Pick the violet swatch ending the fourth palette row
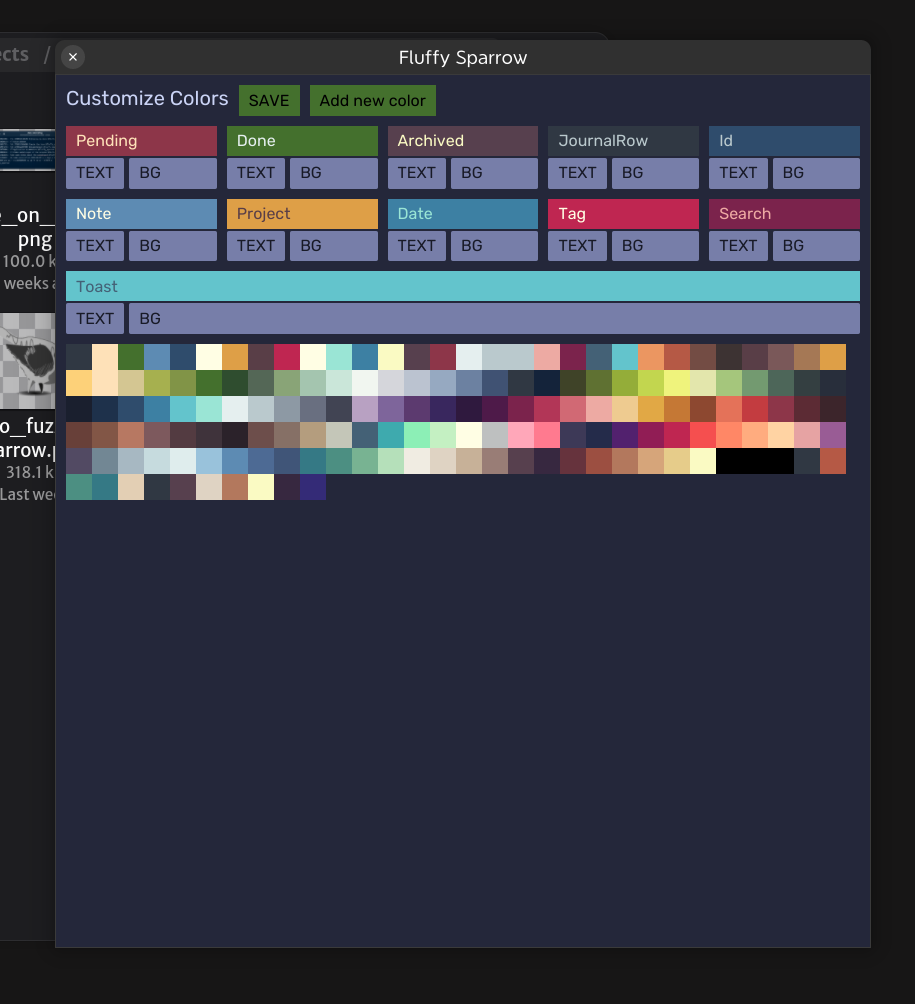This screenshot has height=1004, width=915. coord(833,435)
